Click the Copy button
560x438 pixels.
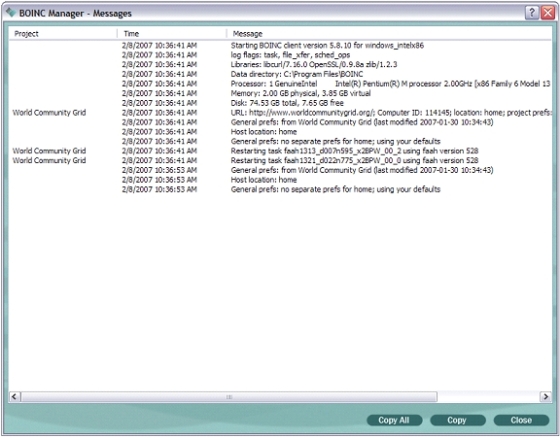[458, 420]
